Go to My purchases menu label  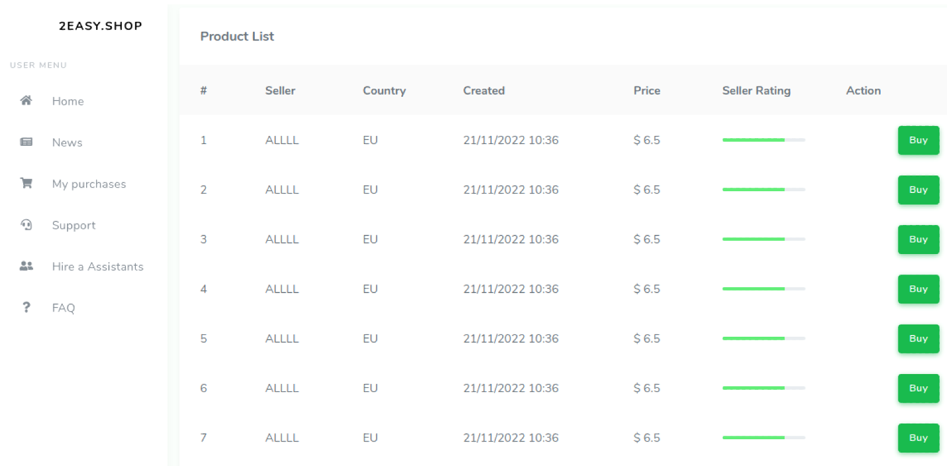point(89,184)
